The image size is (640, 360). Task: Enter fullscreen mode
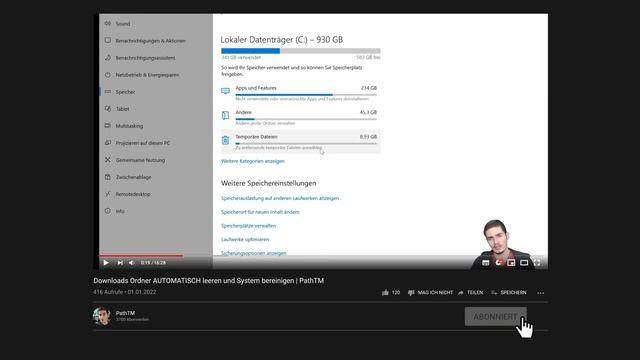coord(537,263)
